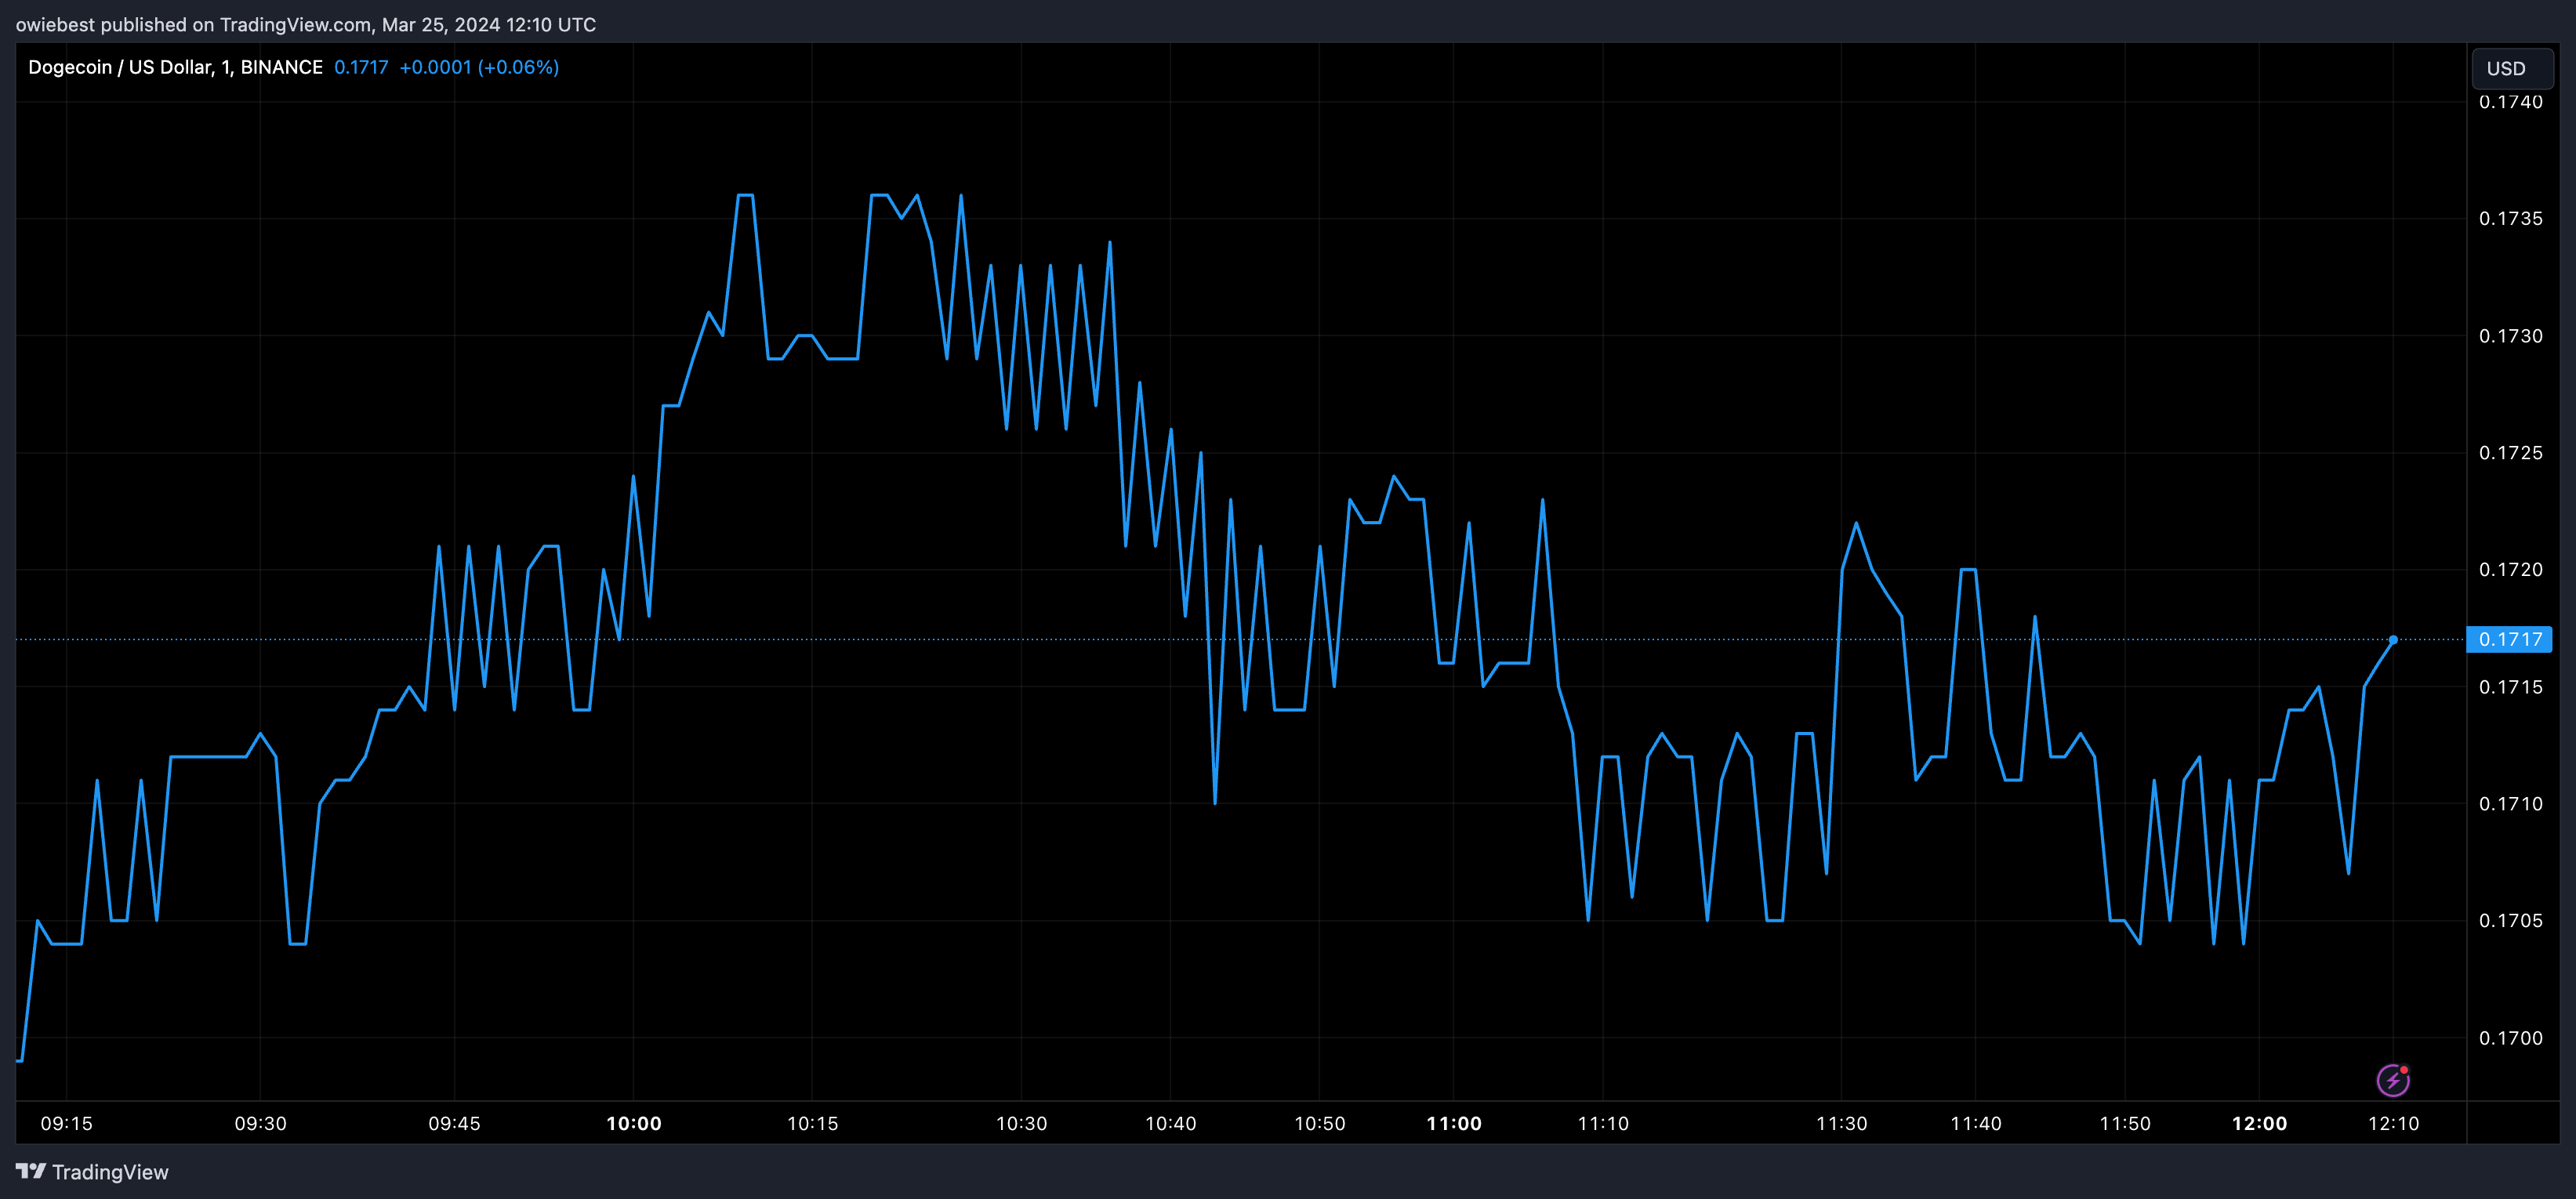Open the USD currency selector
This screenshot has width=2576, height=1199.
click(2510, 68)
